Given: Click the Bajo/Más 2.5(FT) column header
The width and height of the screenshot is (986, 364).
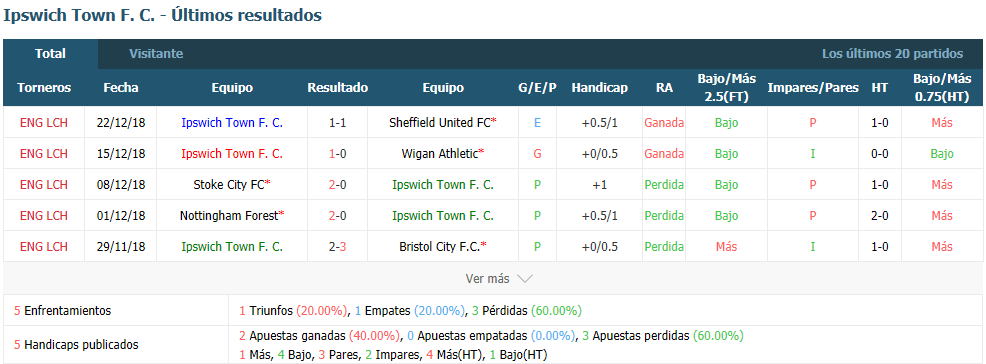Looking at the screenshot, I should 726,88.
